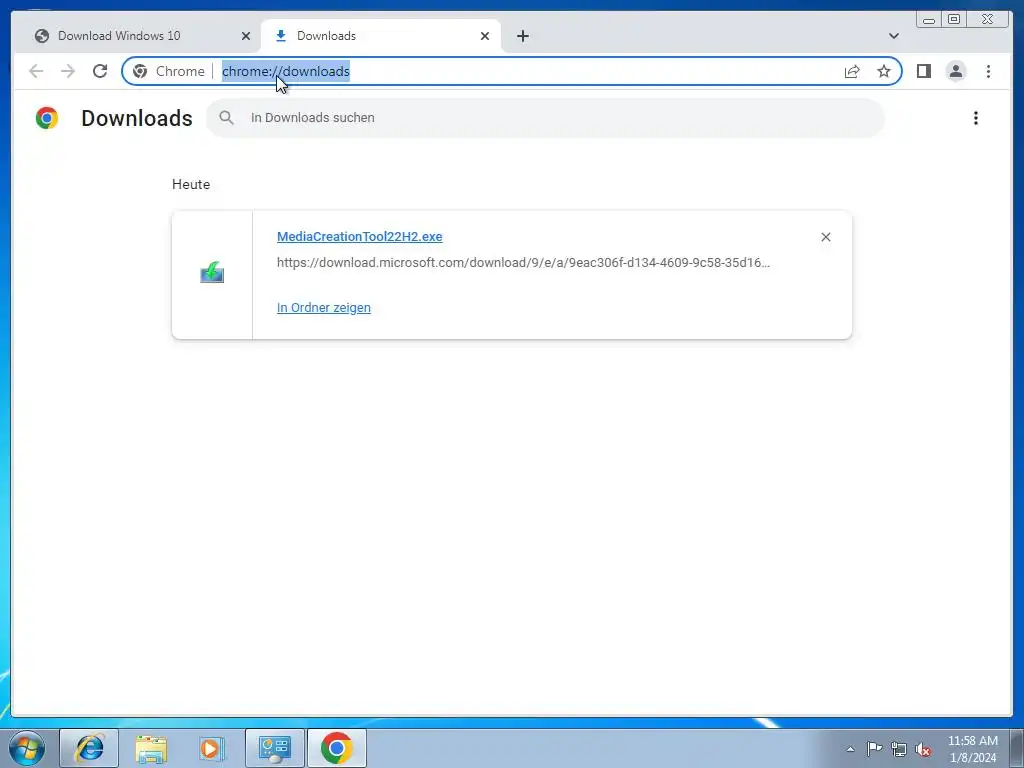
Task: Click the download.microsoft.com source URL text
Action: pos(523,263)
